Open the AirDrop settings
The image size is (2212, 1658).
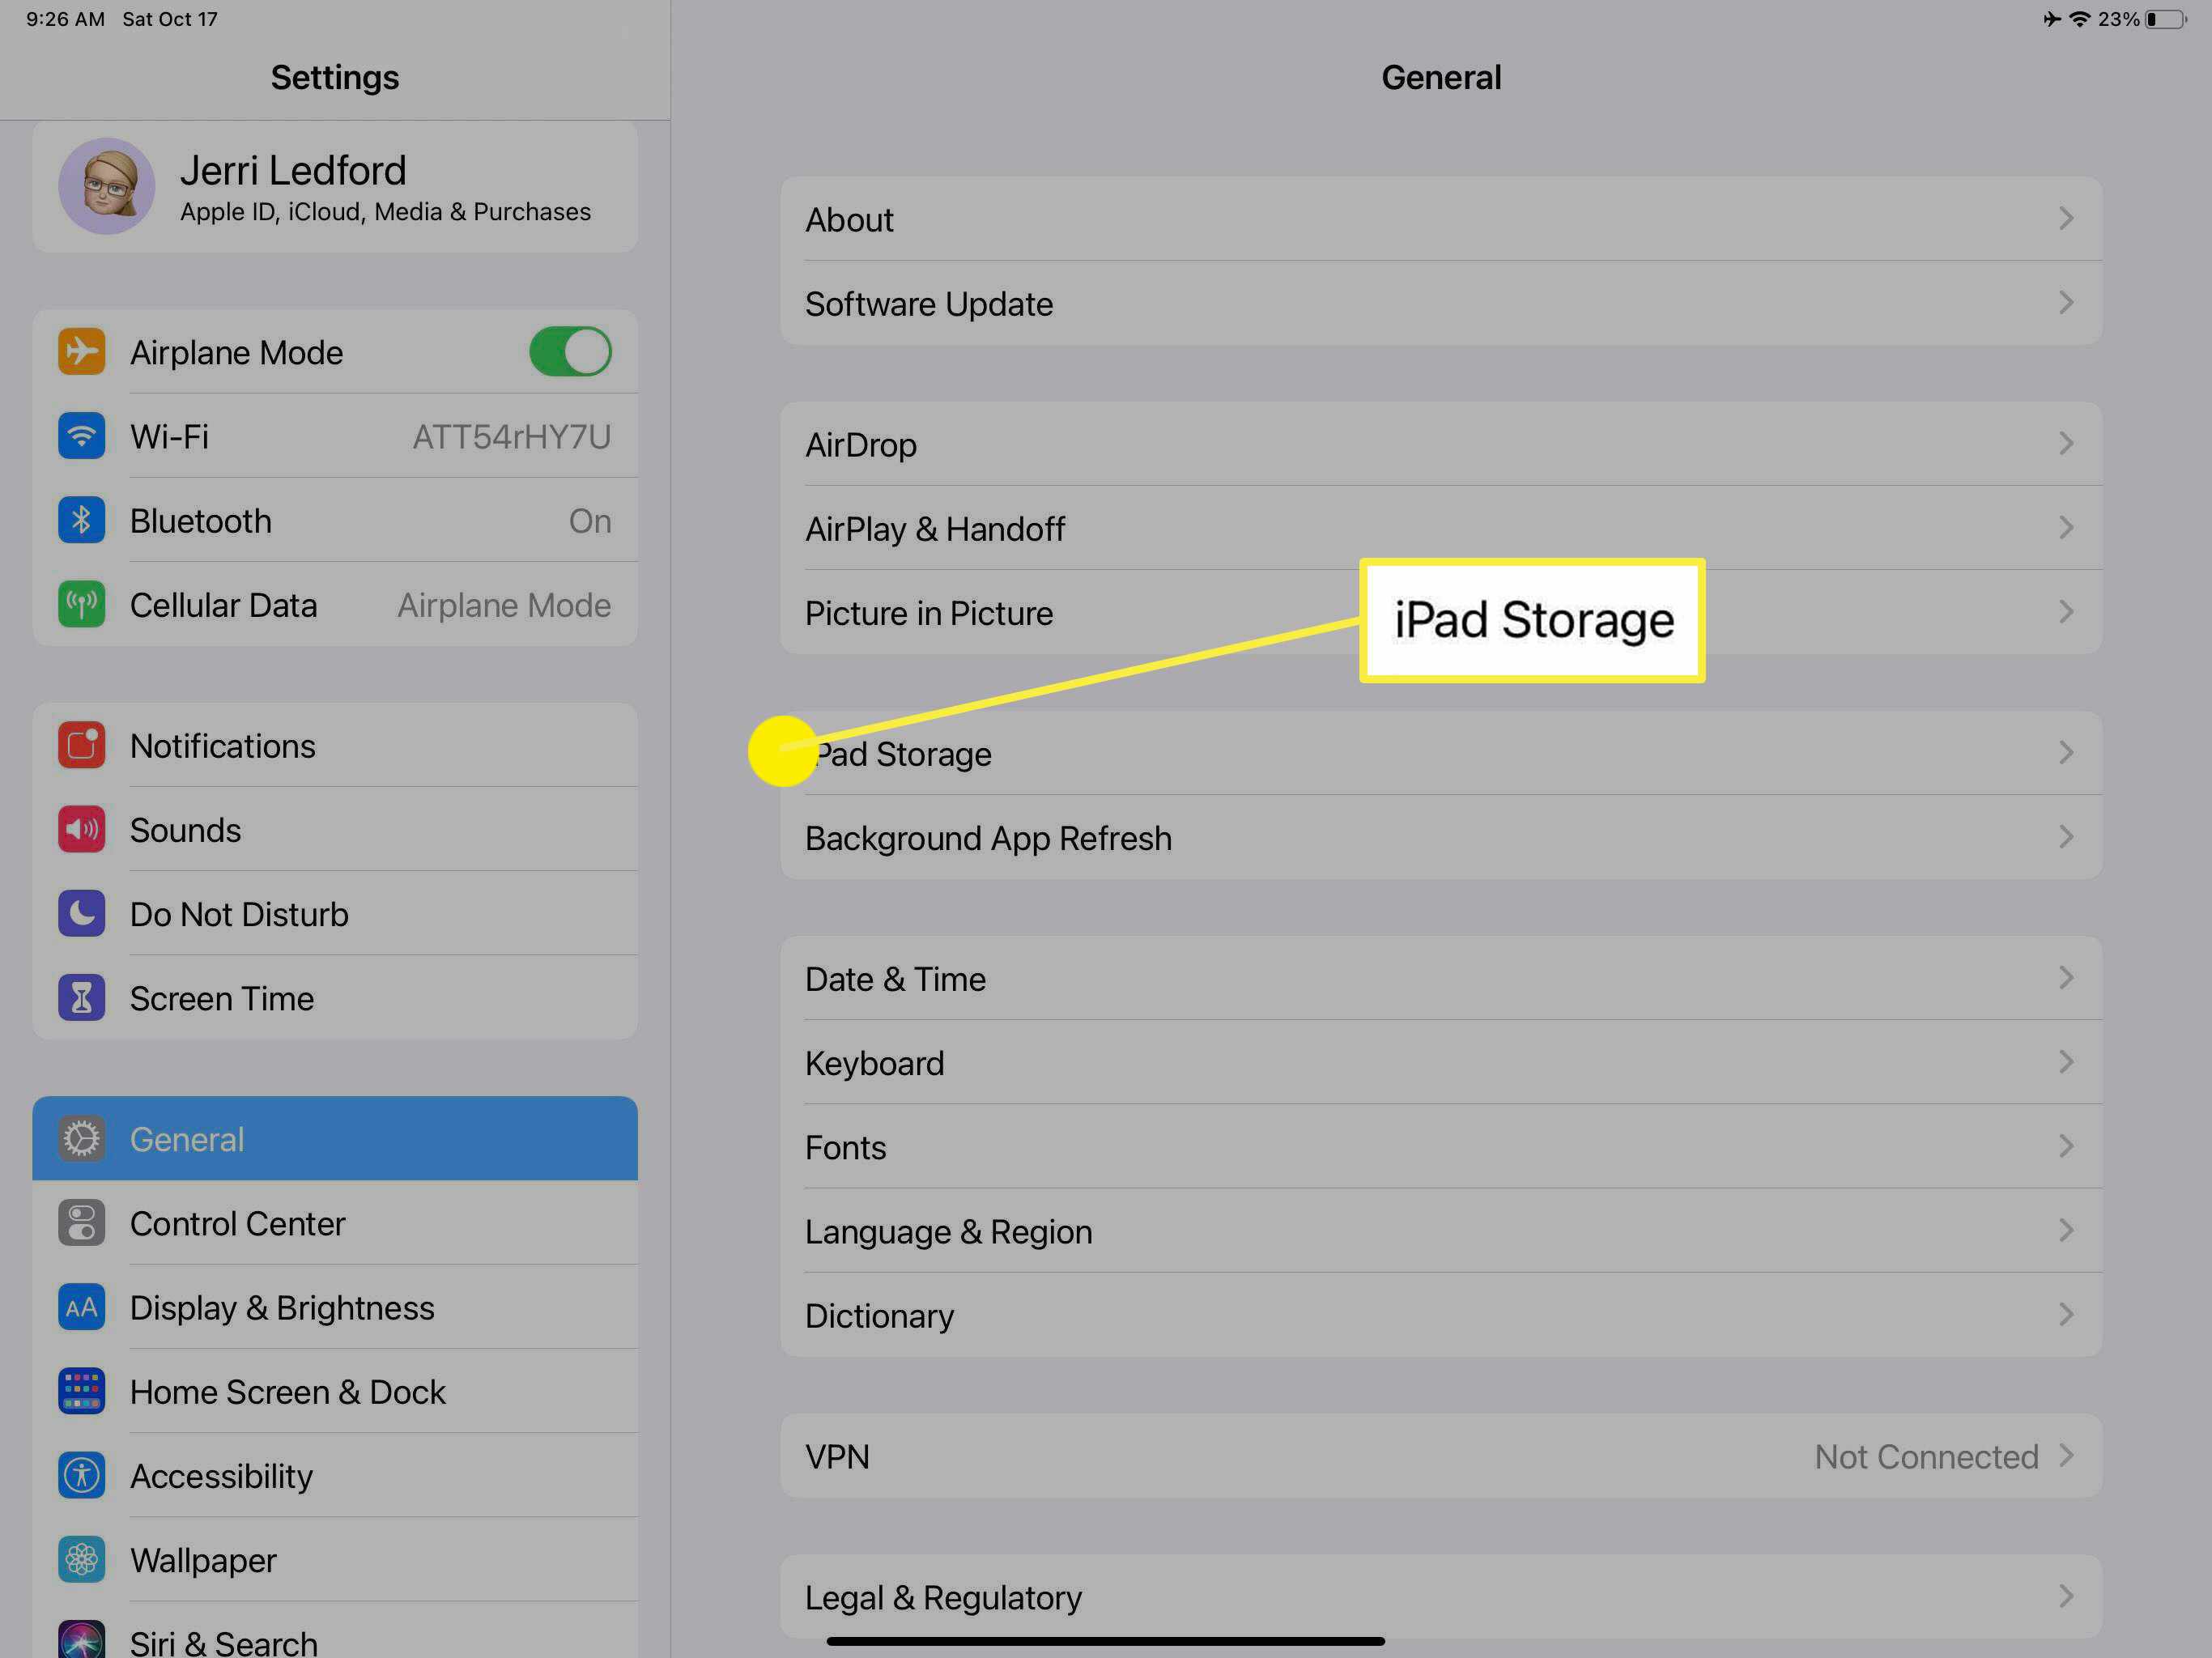coord(1439,442)
